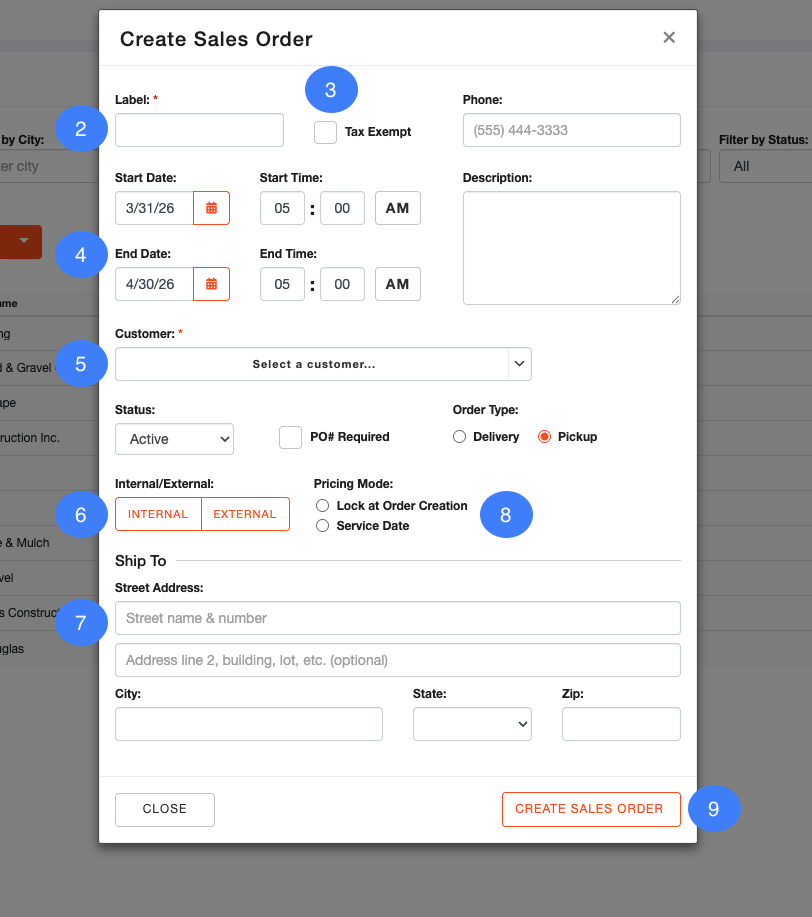Click into the Label text field
This screenshot has width=812, height=917.
pos(199,130)
